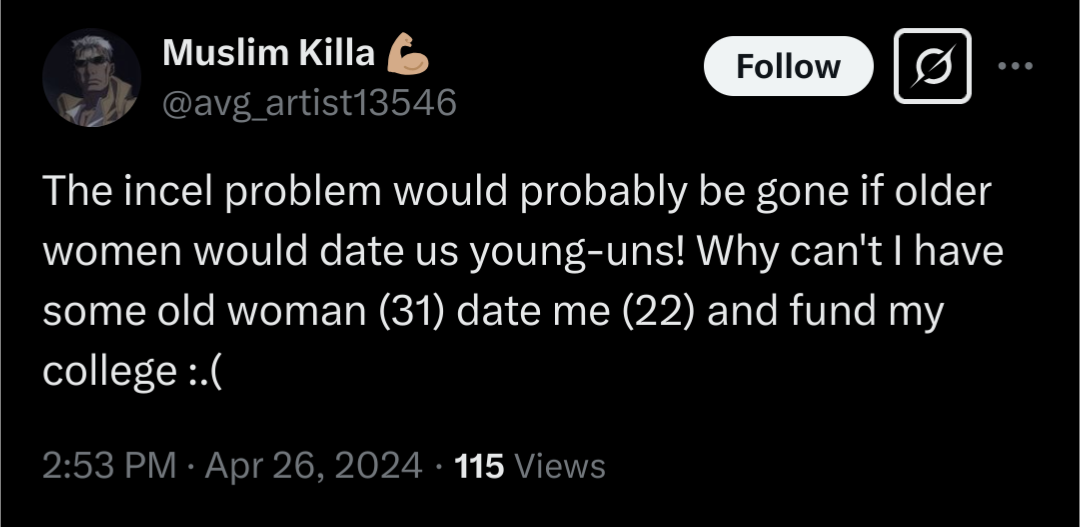Open the @avg_artist13546 handle link
Image resolution: width=1080 pixels, height=527 pixels.
coord(309,101)
